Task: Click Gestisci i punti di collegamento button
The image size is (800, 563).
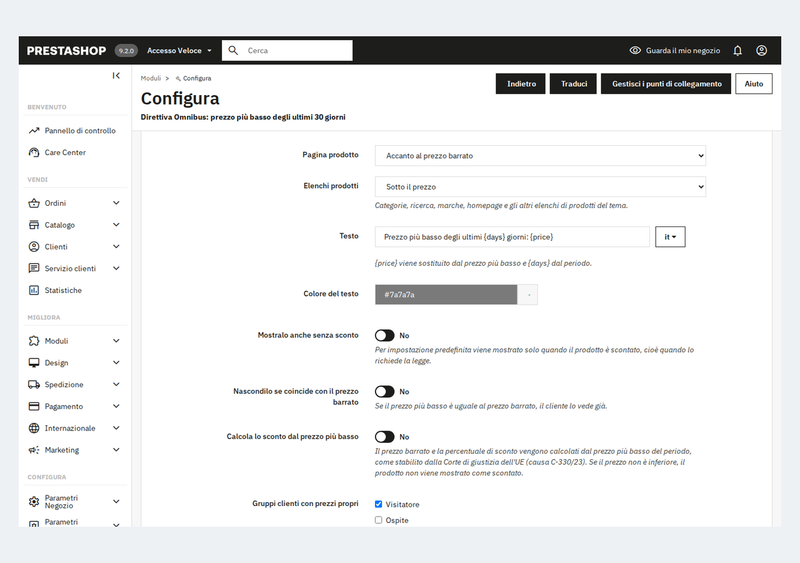Action: [666, 84]
